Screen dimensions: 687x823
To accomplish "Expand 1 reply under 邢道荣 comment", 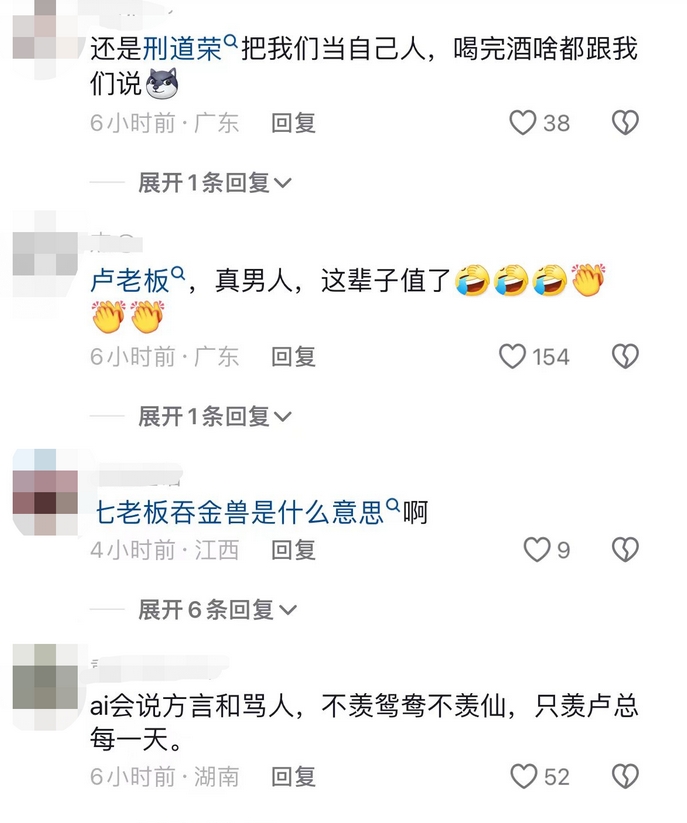I will [214, 183].
